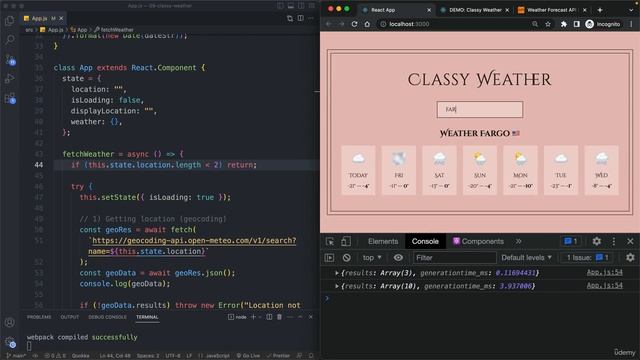This screenshot has width=640, height=360.
Task: Click the main branch in the status bar
Action: click(x=16, y=356)
